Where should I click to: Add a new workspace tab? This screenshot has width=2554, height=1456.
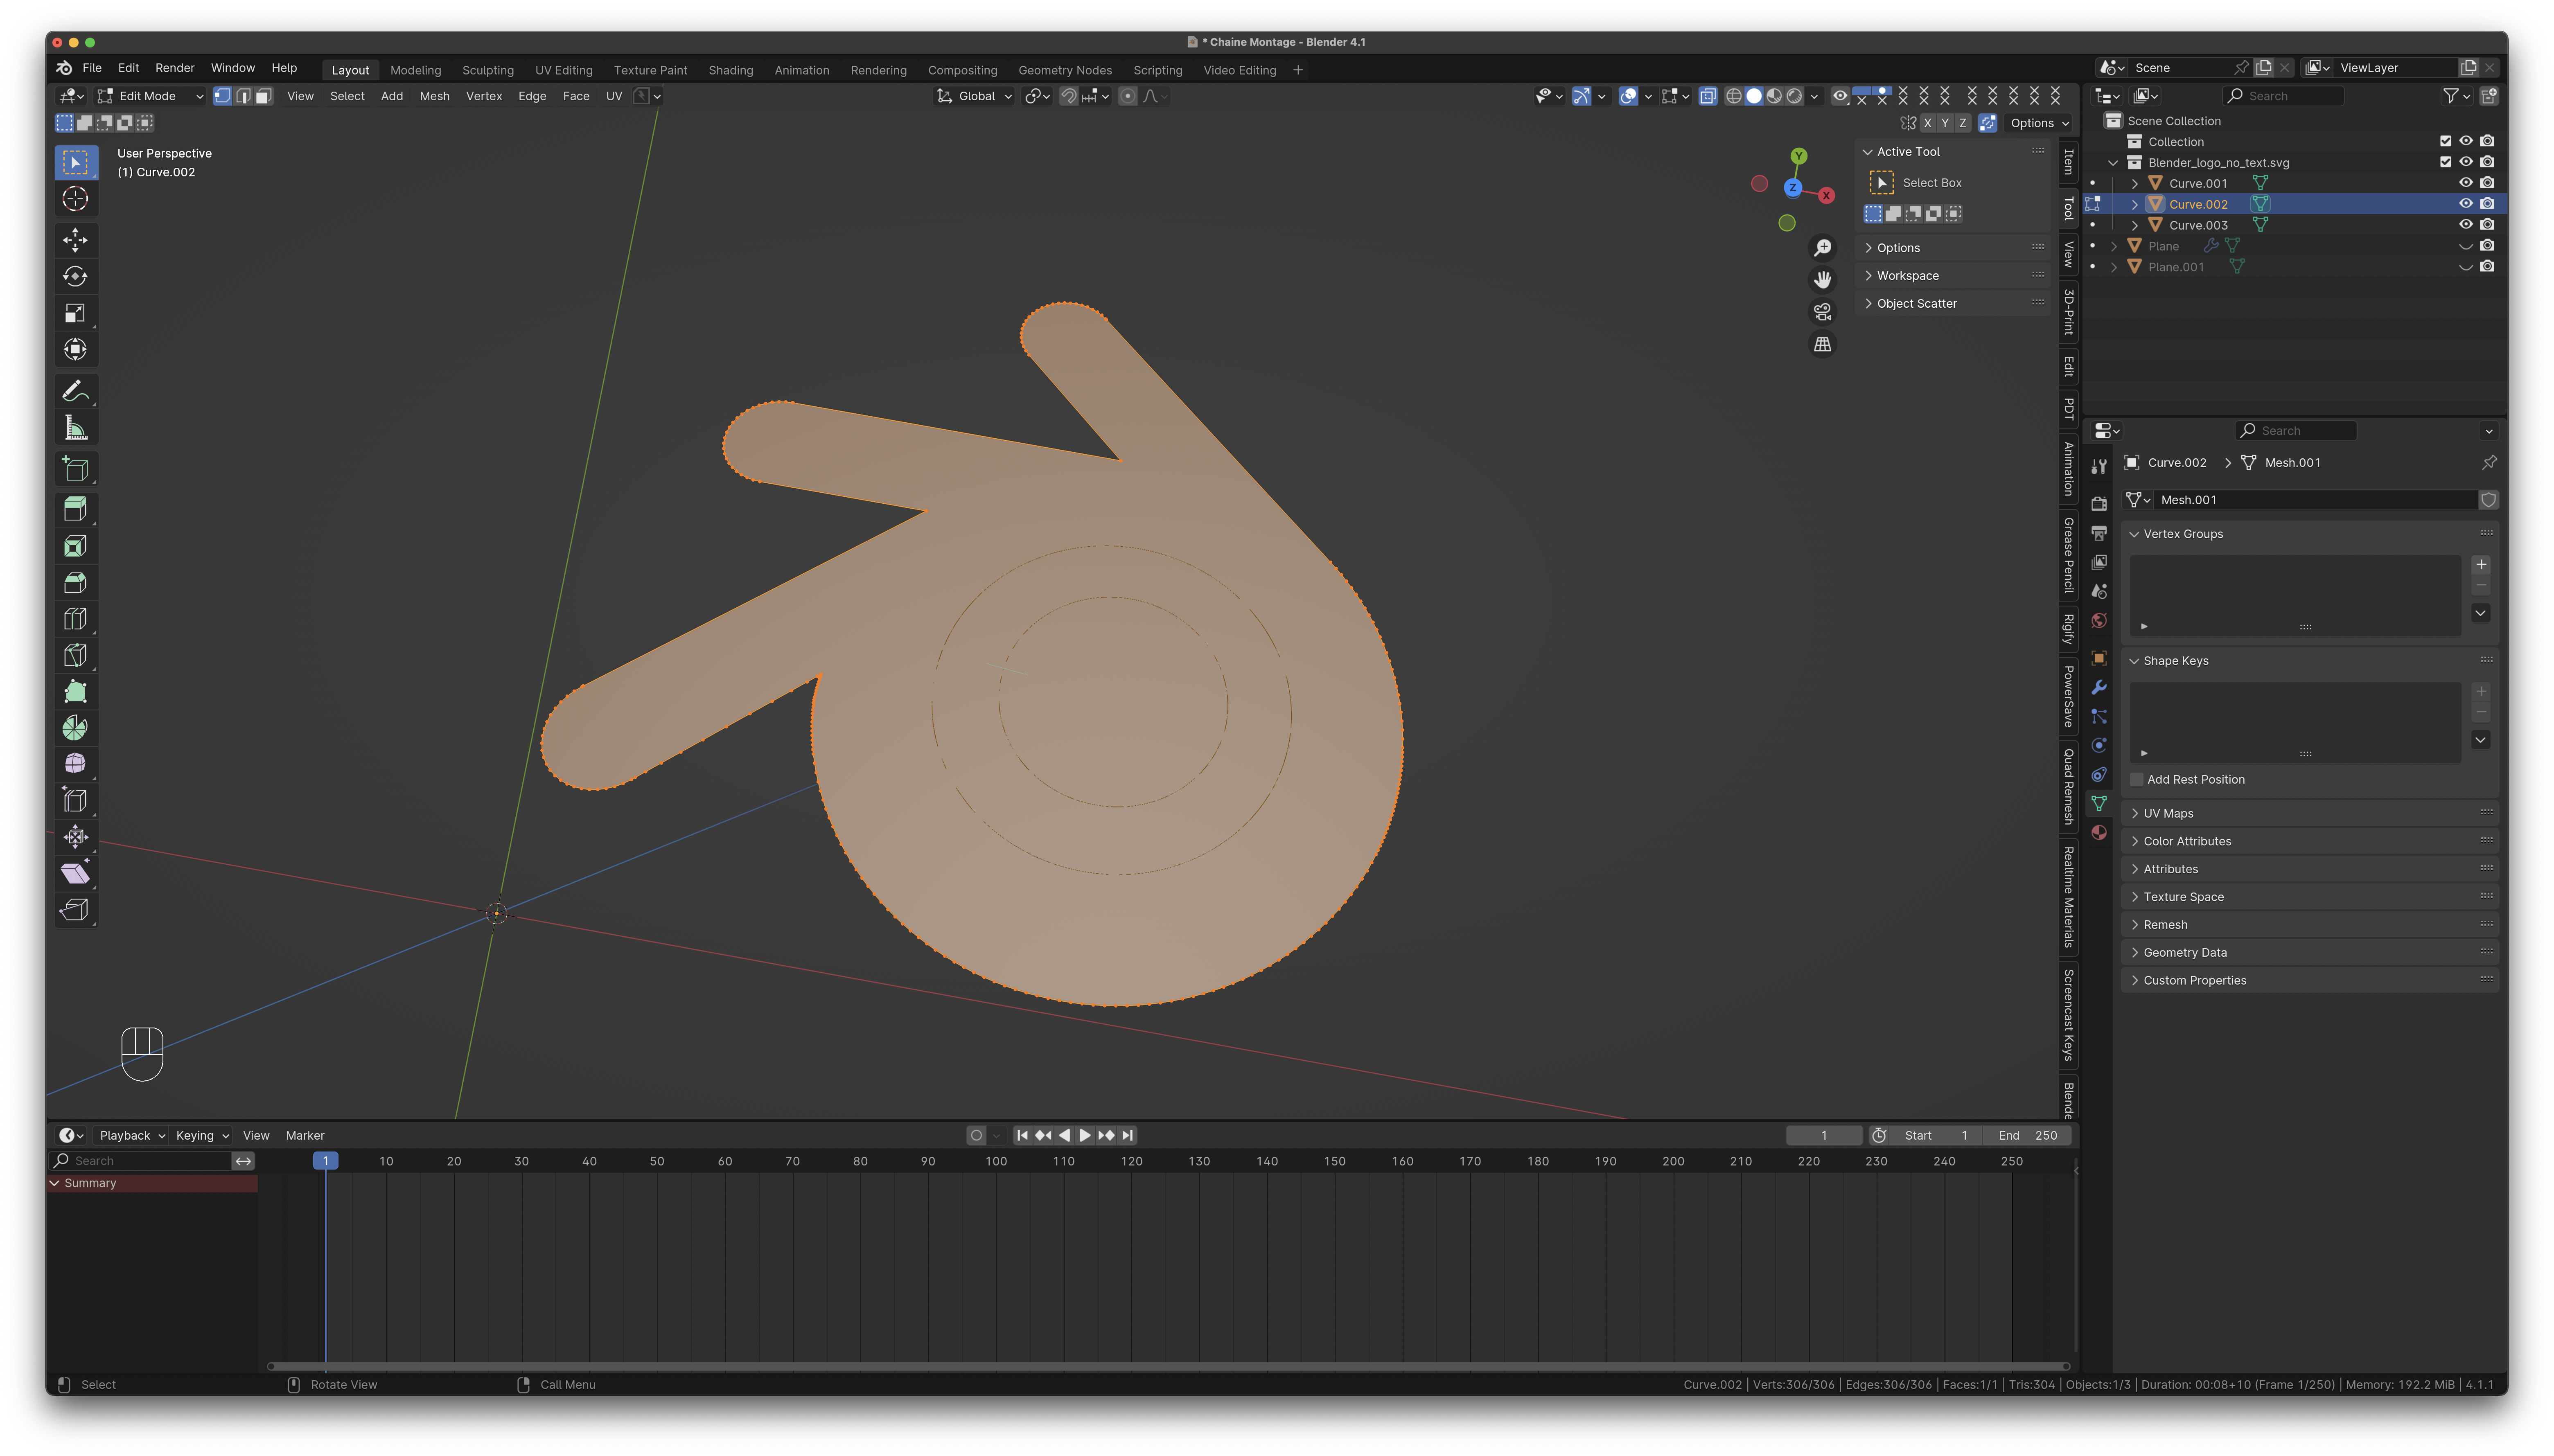tap(1298, 70)
